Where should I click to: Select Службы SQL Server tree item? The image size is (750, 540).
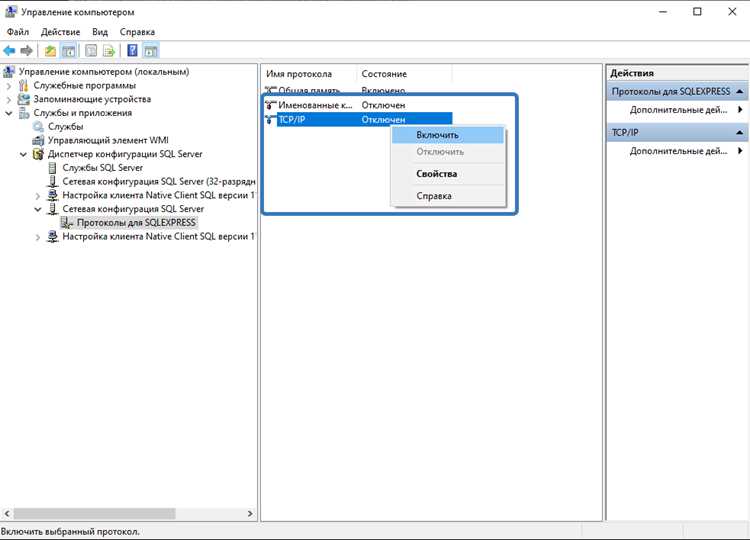[102, 168]
